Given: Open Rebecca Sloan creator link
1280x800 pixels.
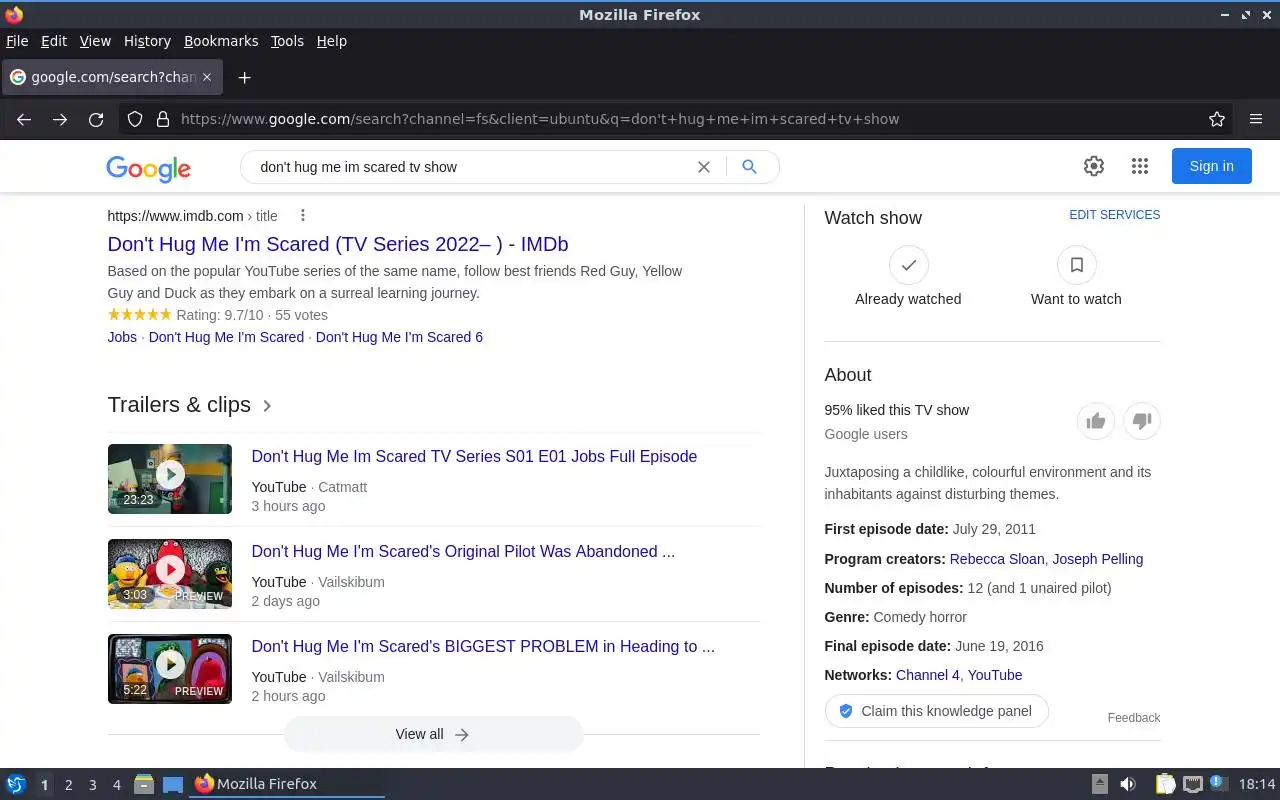Looking at the screenshot, I should (997, 559).
